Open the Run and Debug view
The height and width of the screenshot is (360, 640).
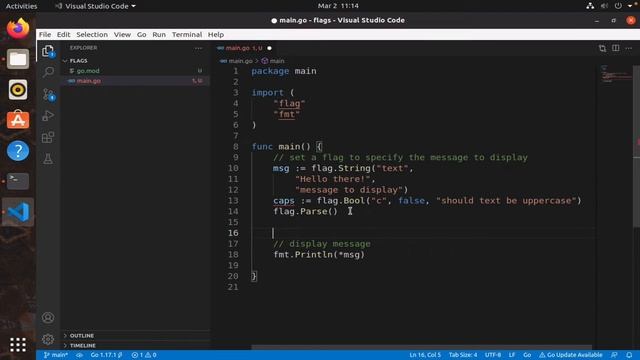coord(48,116)
